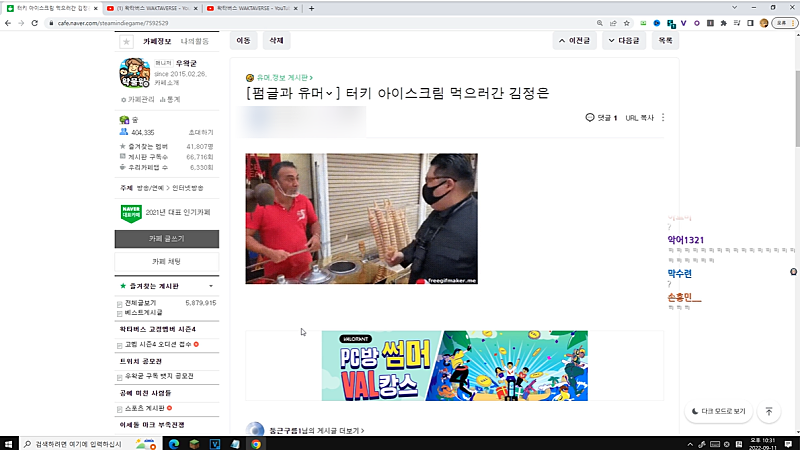Click the share page icon in address bar
This screenshot has width=800, height=450.
[x=613, y=23]
